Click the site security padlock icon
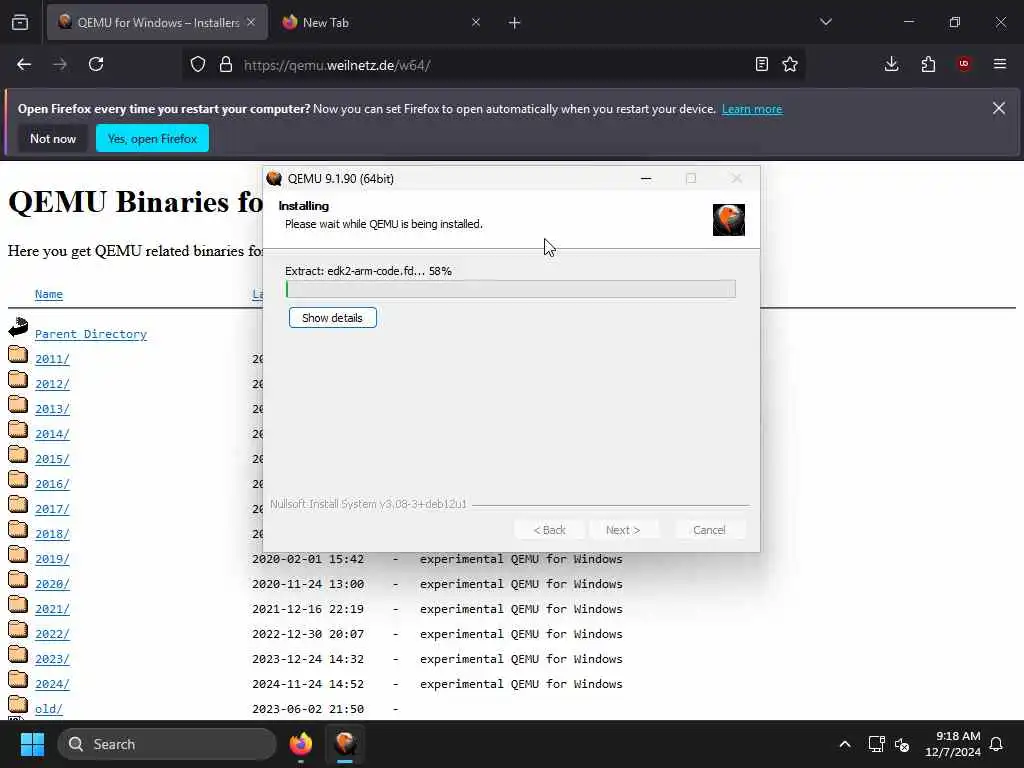This screenshot has height=768, width=1024. [x=226, y=64]
